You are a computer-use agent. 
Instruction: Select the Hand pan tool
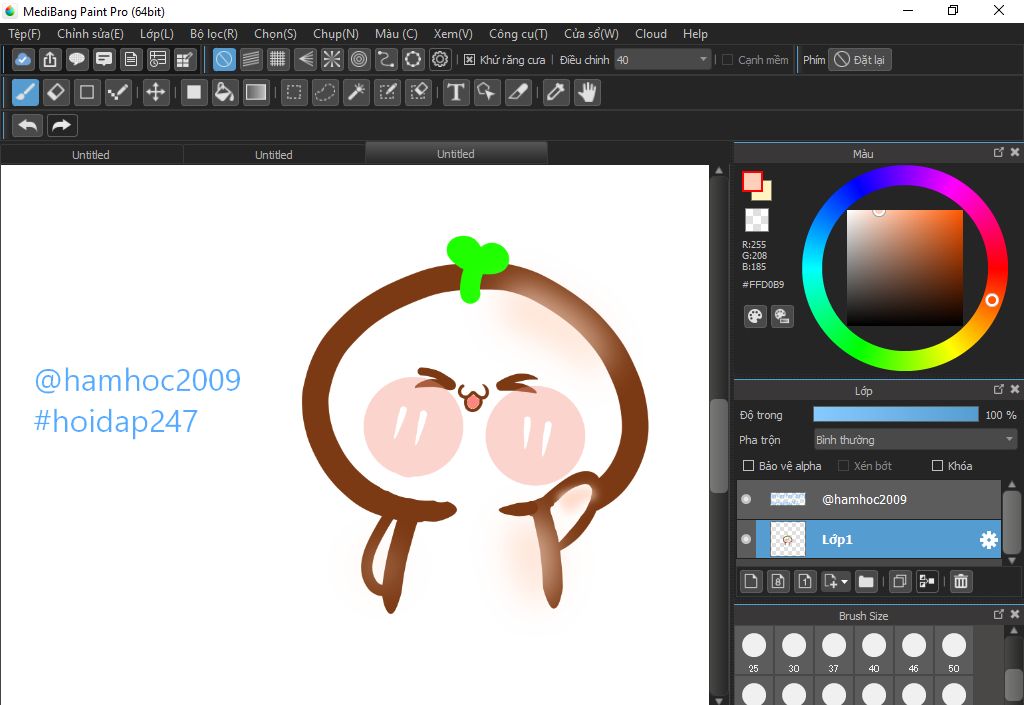click(x=587, y=93)
